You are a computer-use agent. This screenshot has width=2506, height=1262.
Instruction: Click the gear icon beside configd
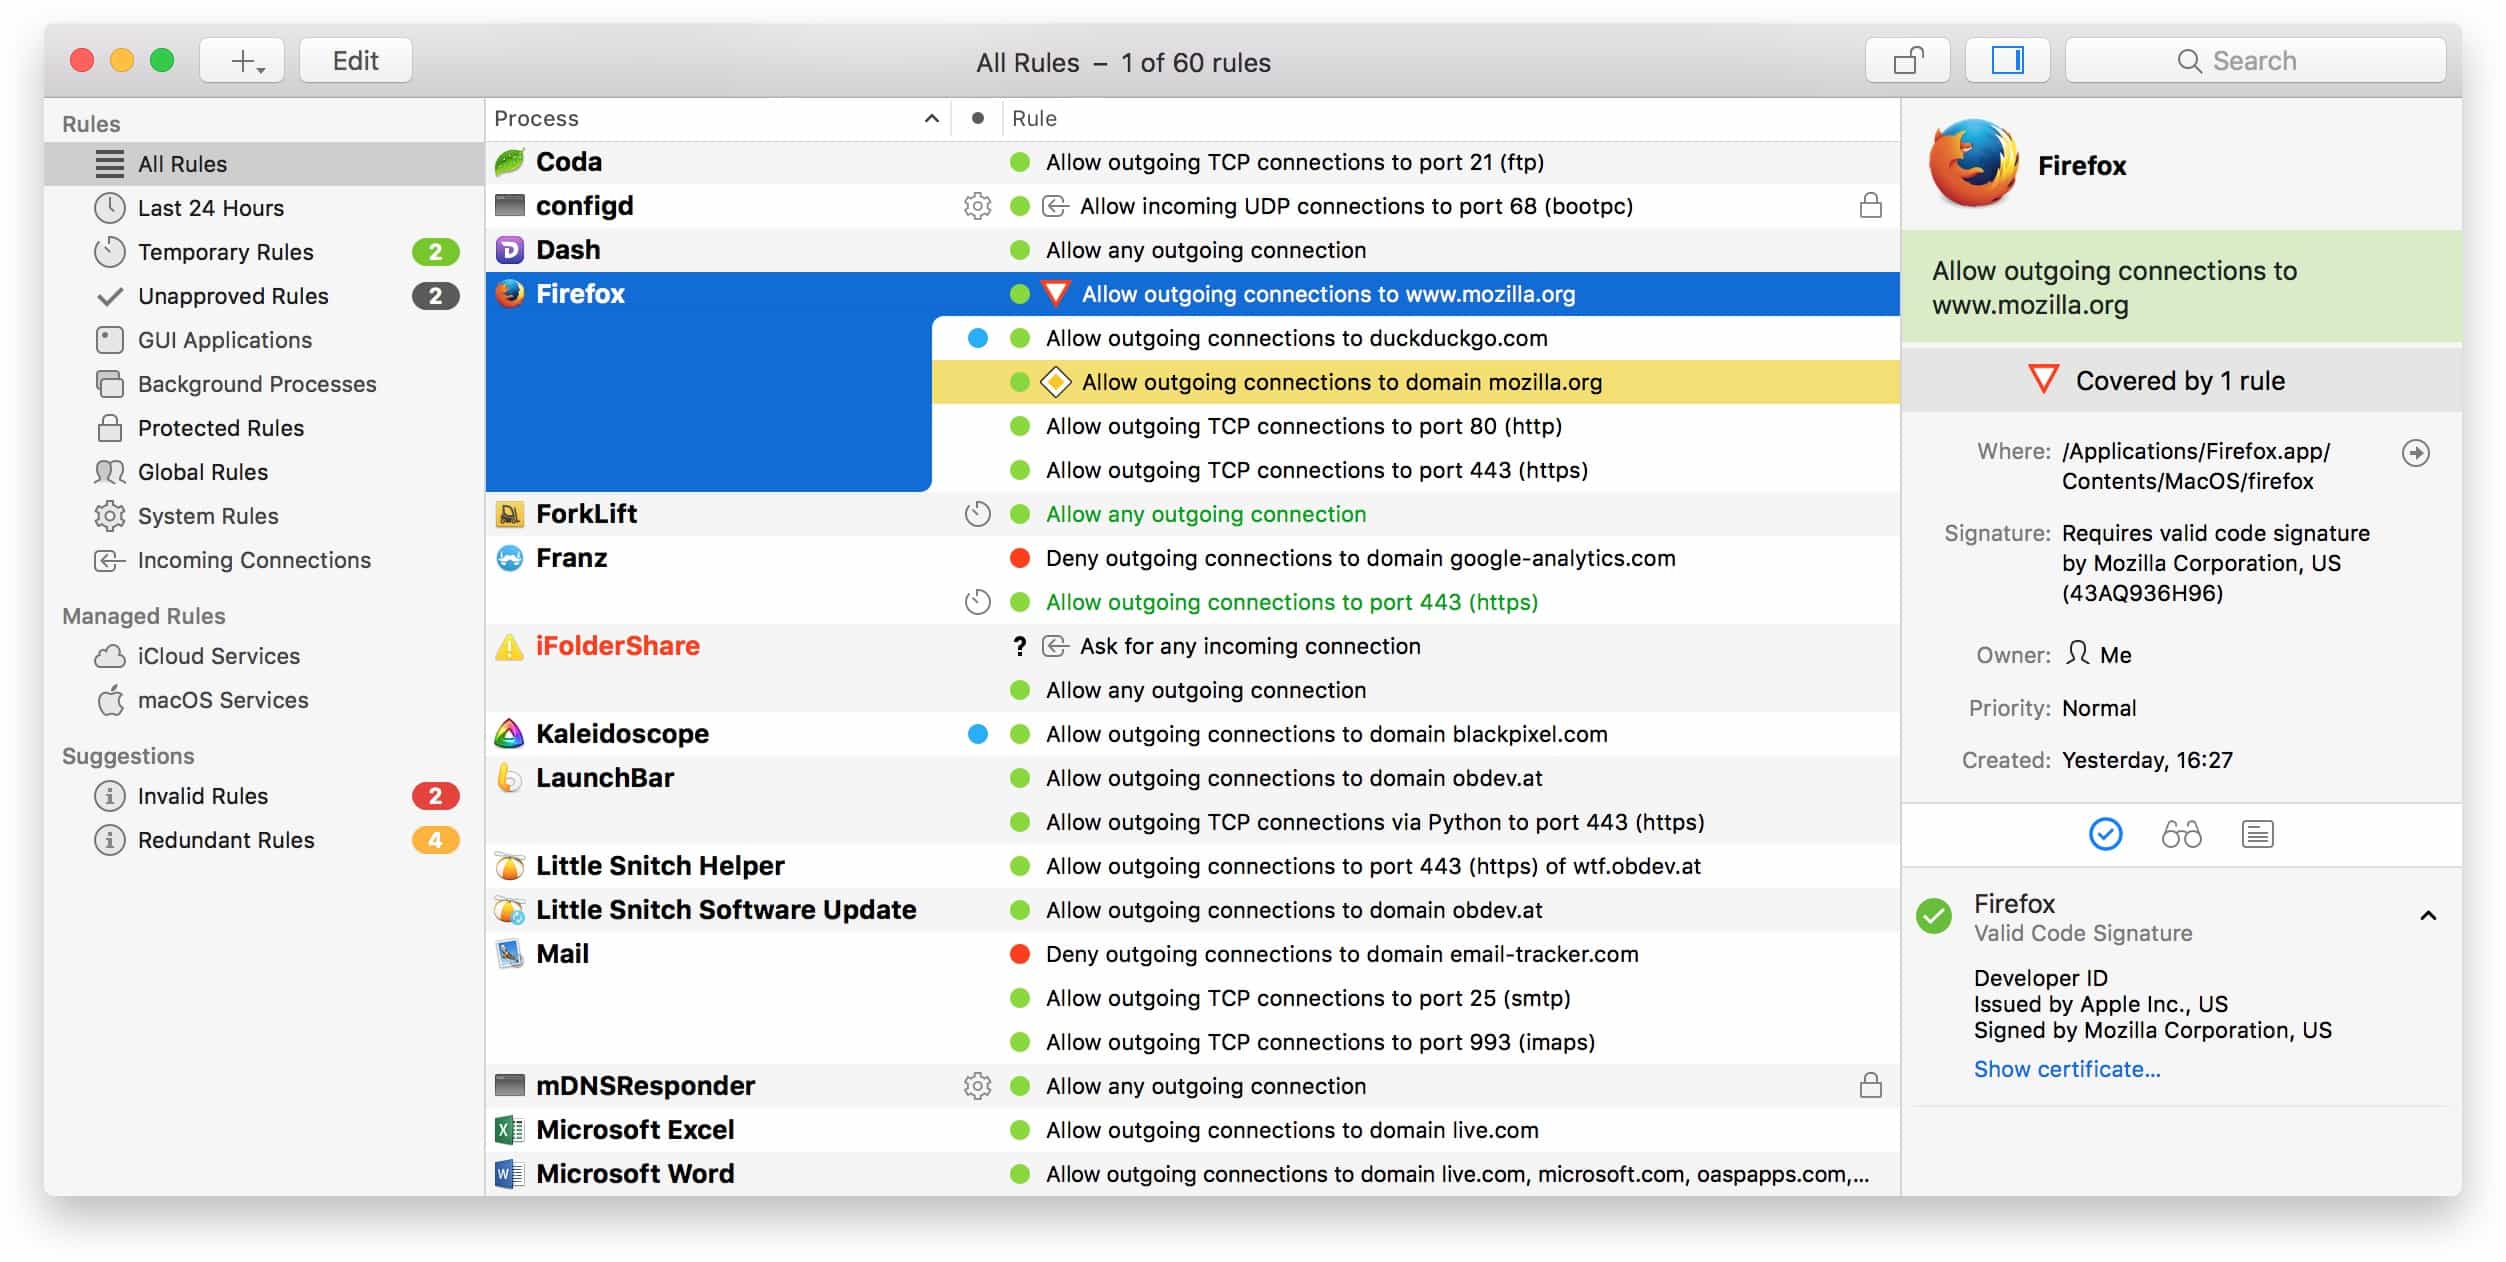click(977, 206)
